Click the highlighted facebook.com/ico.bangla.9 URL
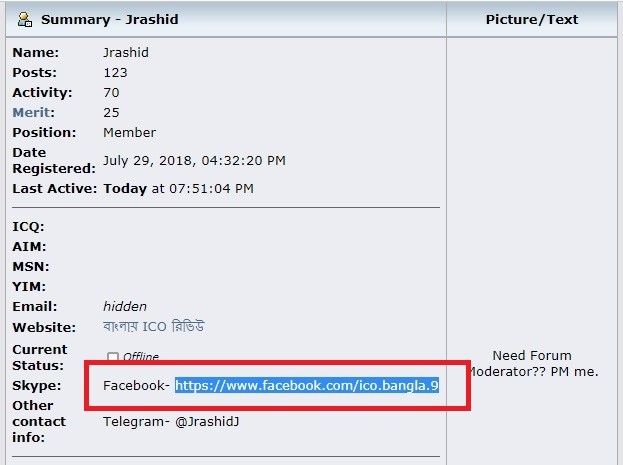This screenshot has height=465, width=623. click(x=307, y=385)
